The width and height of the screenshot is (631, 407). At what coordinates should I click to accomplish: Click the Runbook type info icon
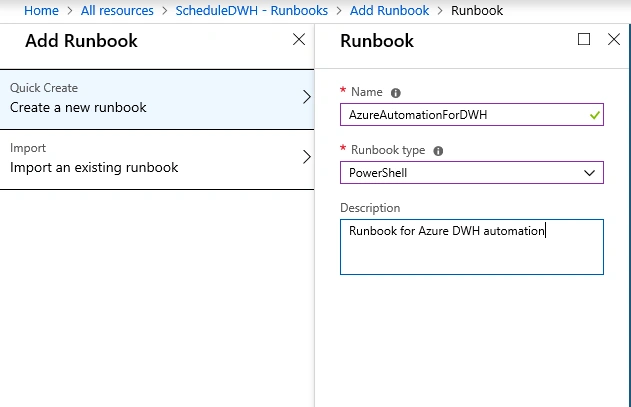(438, 151)
